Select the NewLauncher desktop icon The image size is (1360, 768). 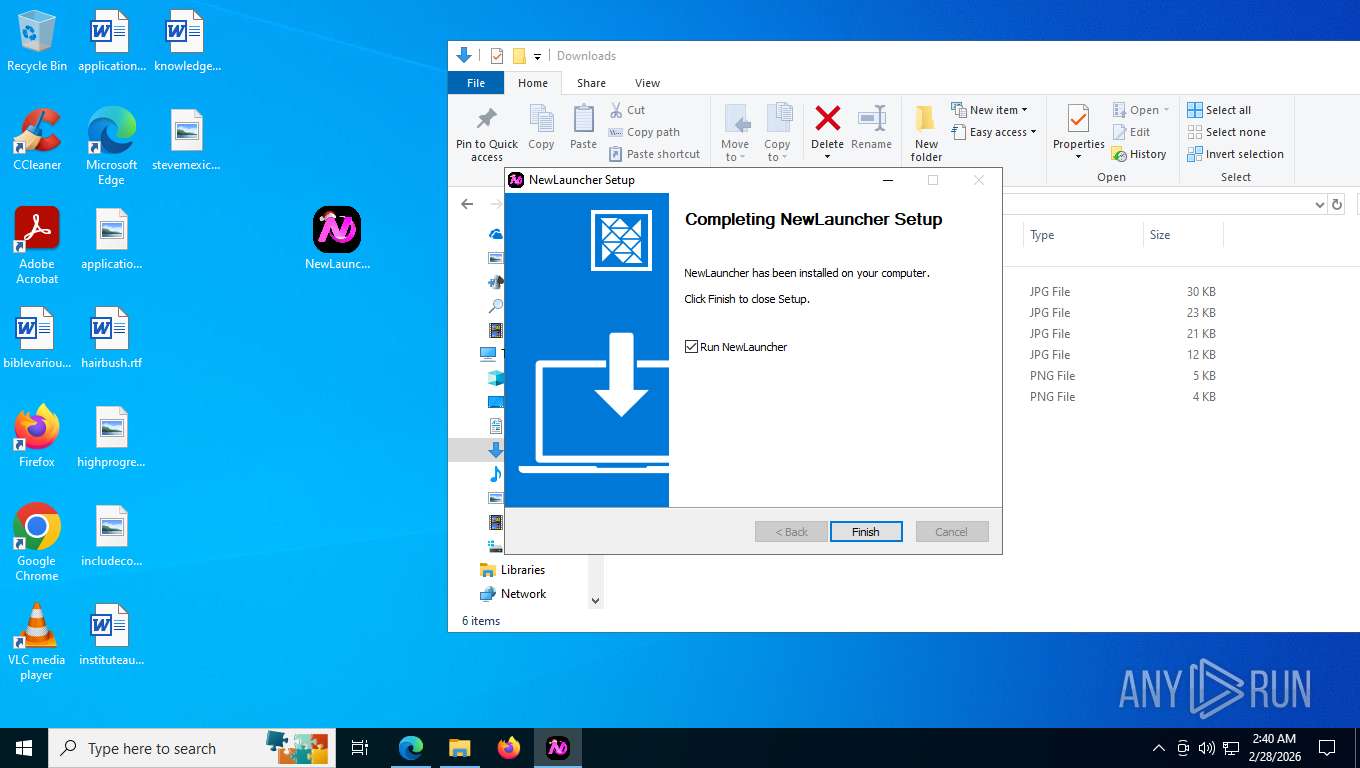click(x=337, y=238)
